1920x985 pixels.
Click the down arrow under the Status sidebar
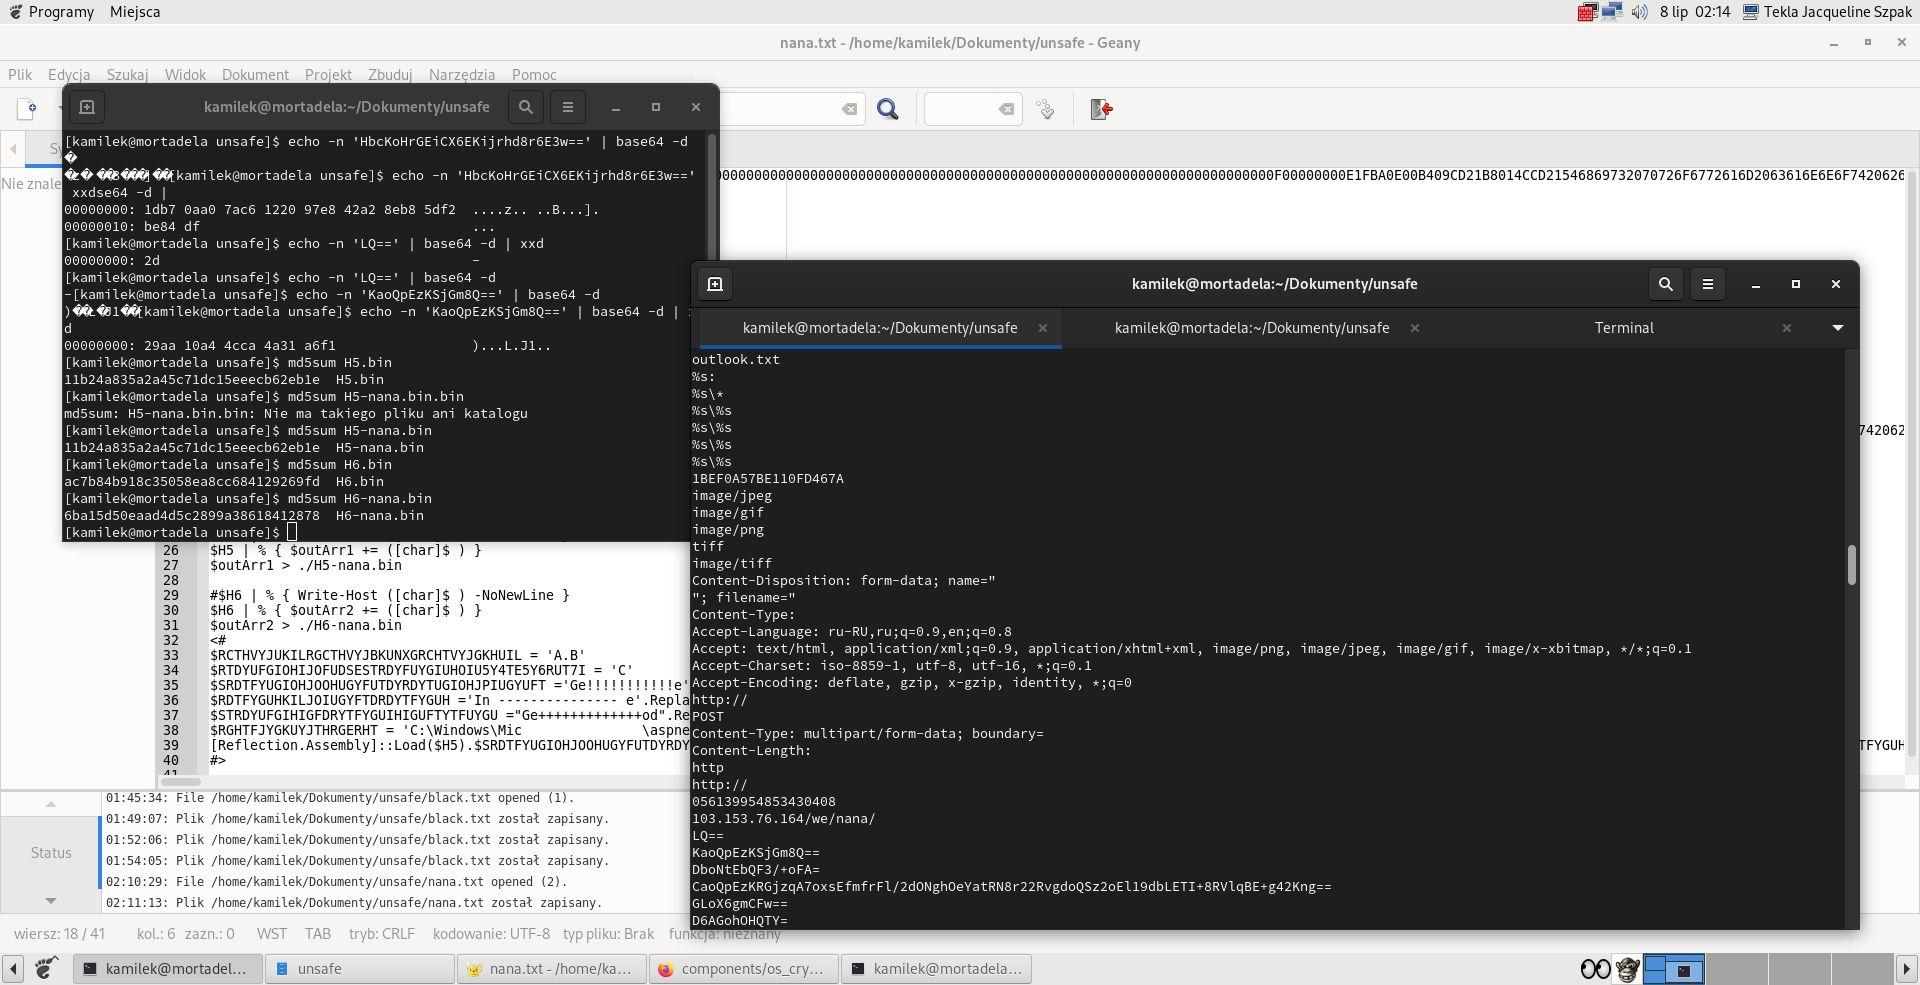click(x=50, y=900)
